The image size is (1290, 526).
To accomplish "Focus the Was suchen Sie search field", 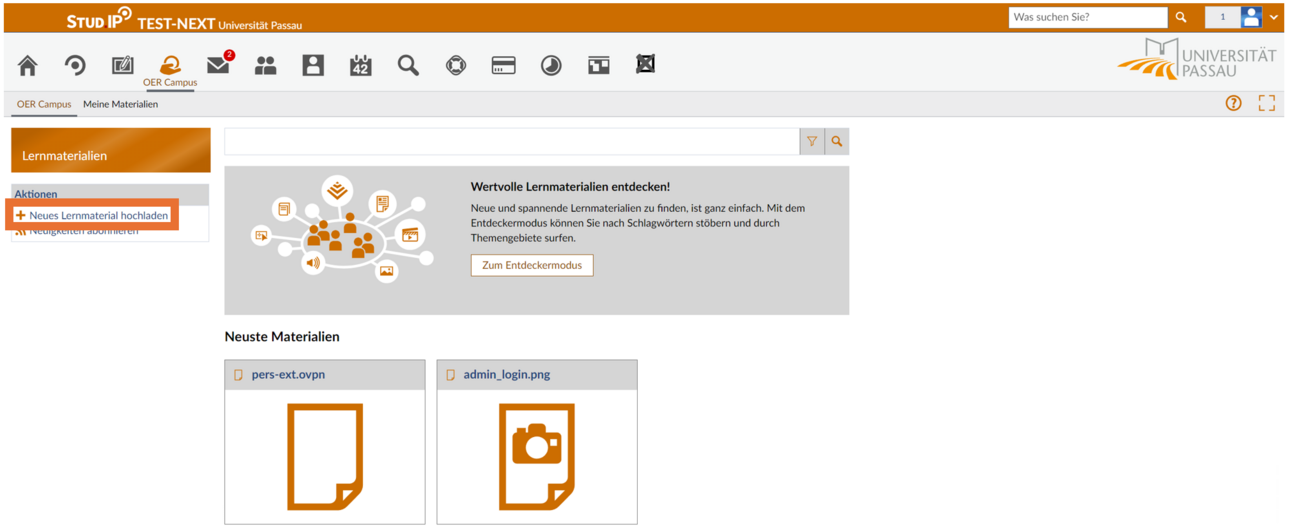I will 1088,17.
